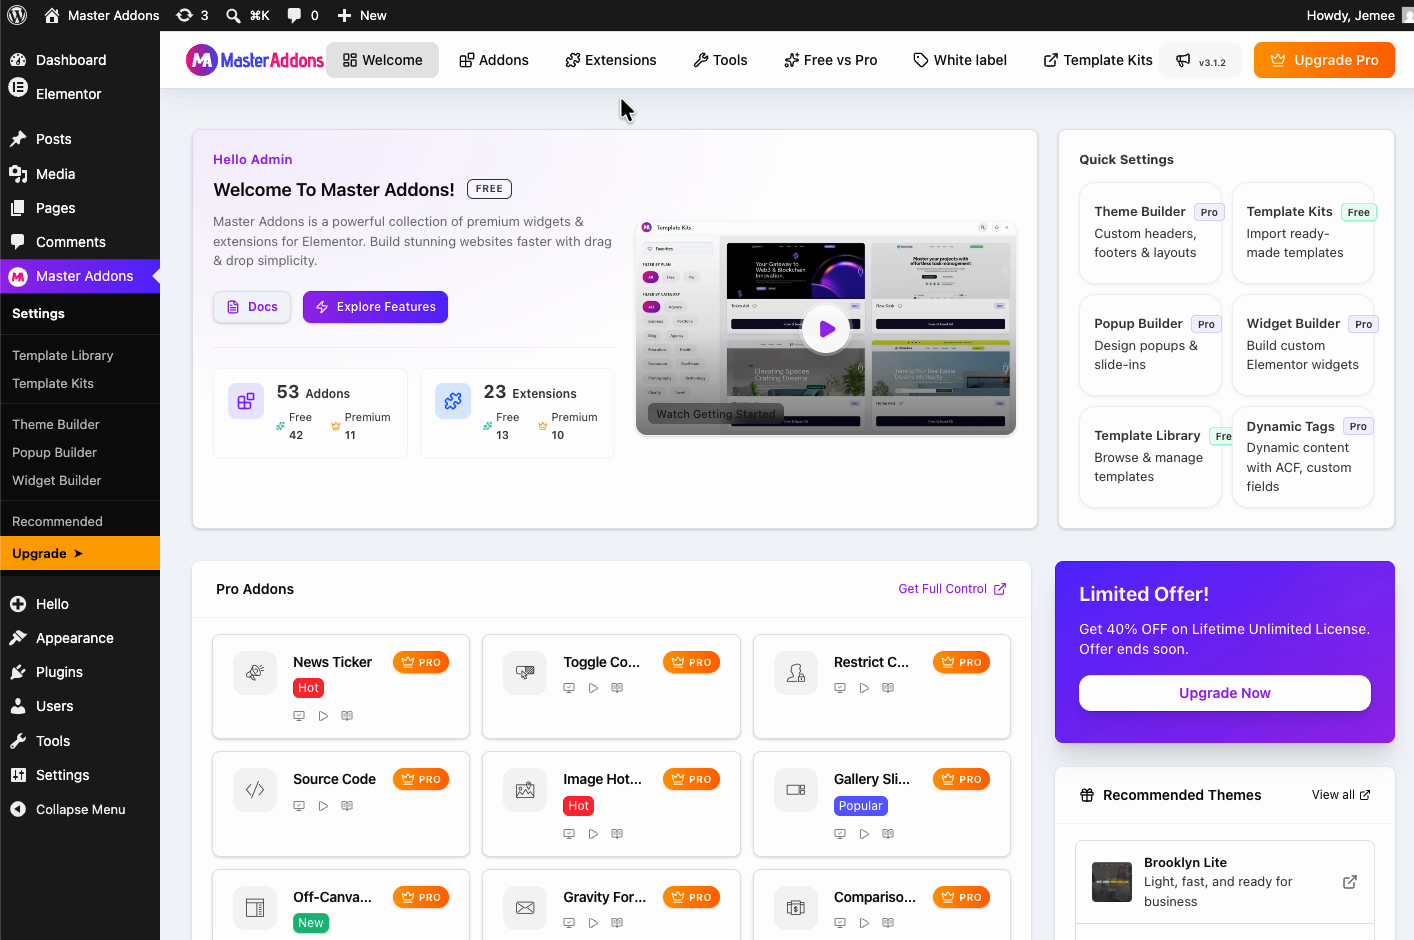Open Image Hotspot video tutorial icon
This screenshot has height=940, width=1414.
[593, 834]
